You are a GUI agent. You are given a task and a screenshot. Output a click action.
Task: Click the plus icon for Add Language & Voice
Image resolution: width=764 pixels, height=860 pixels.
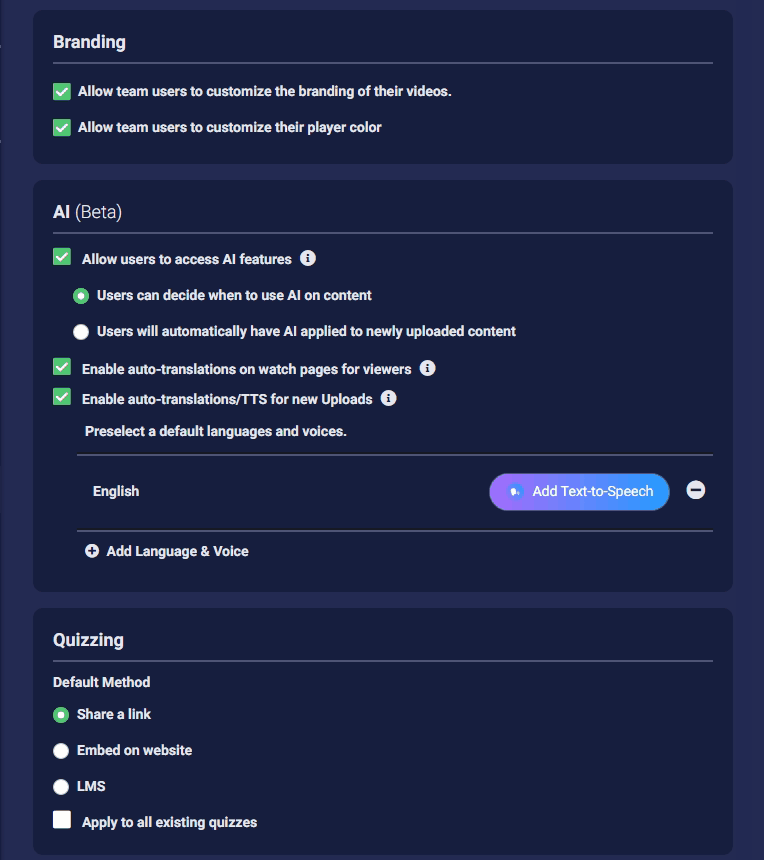coord(92,551)
